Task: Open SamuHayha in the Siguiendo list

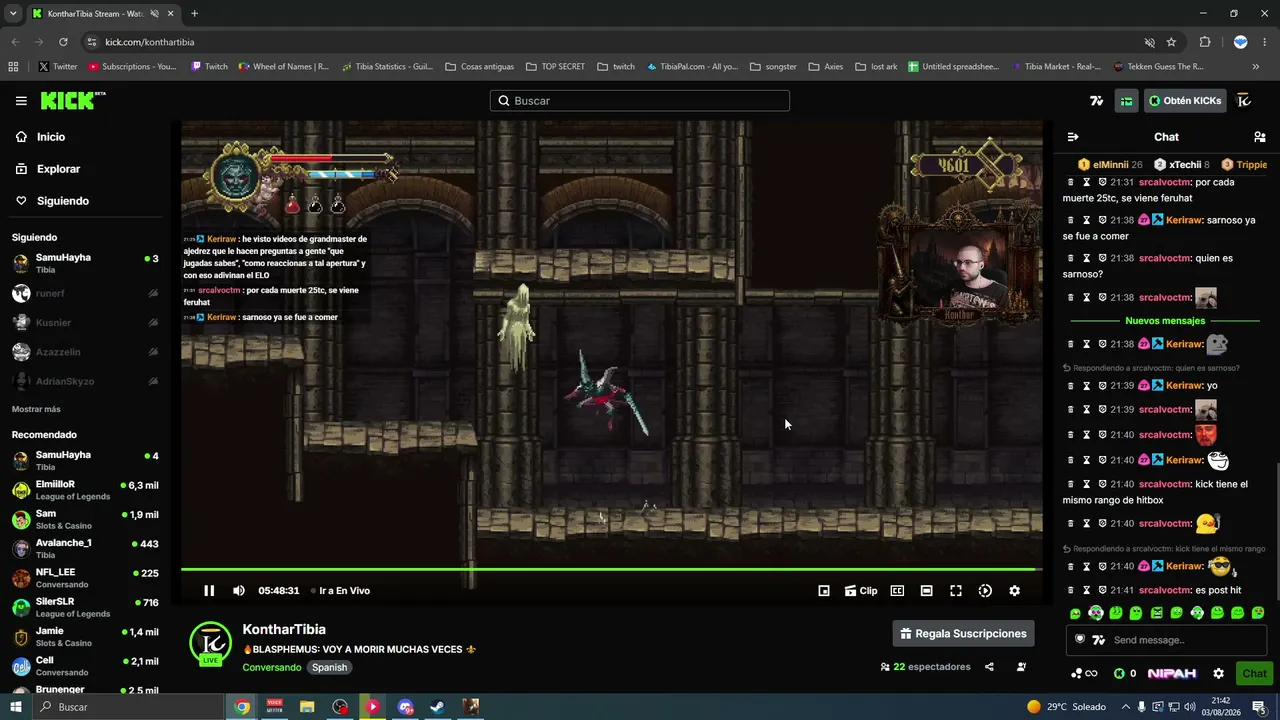Action: point(85,263)
